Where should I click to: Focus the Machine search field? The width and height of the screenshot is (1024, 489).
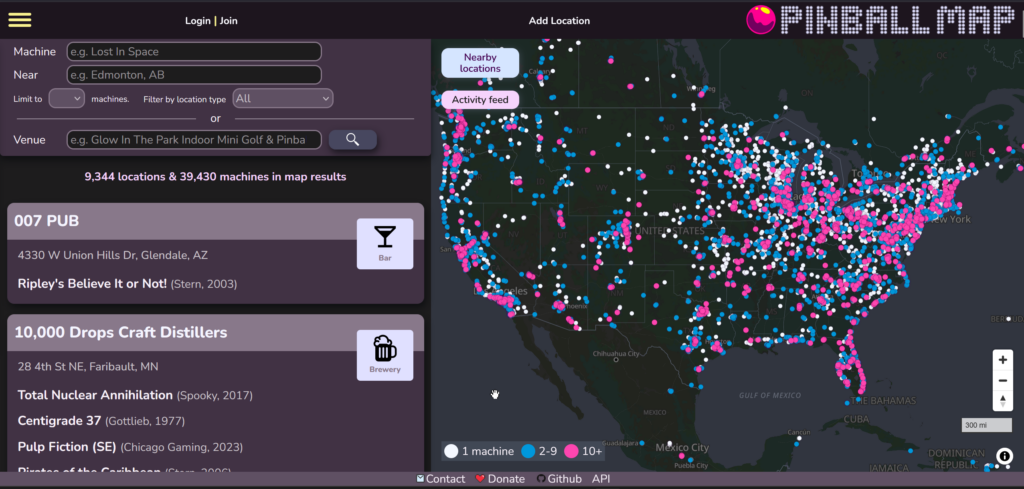coord(194,51)
